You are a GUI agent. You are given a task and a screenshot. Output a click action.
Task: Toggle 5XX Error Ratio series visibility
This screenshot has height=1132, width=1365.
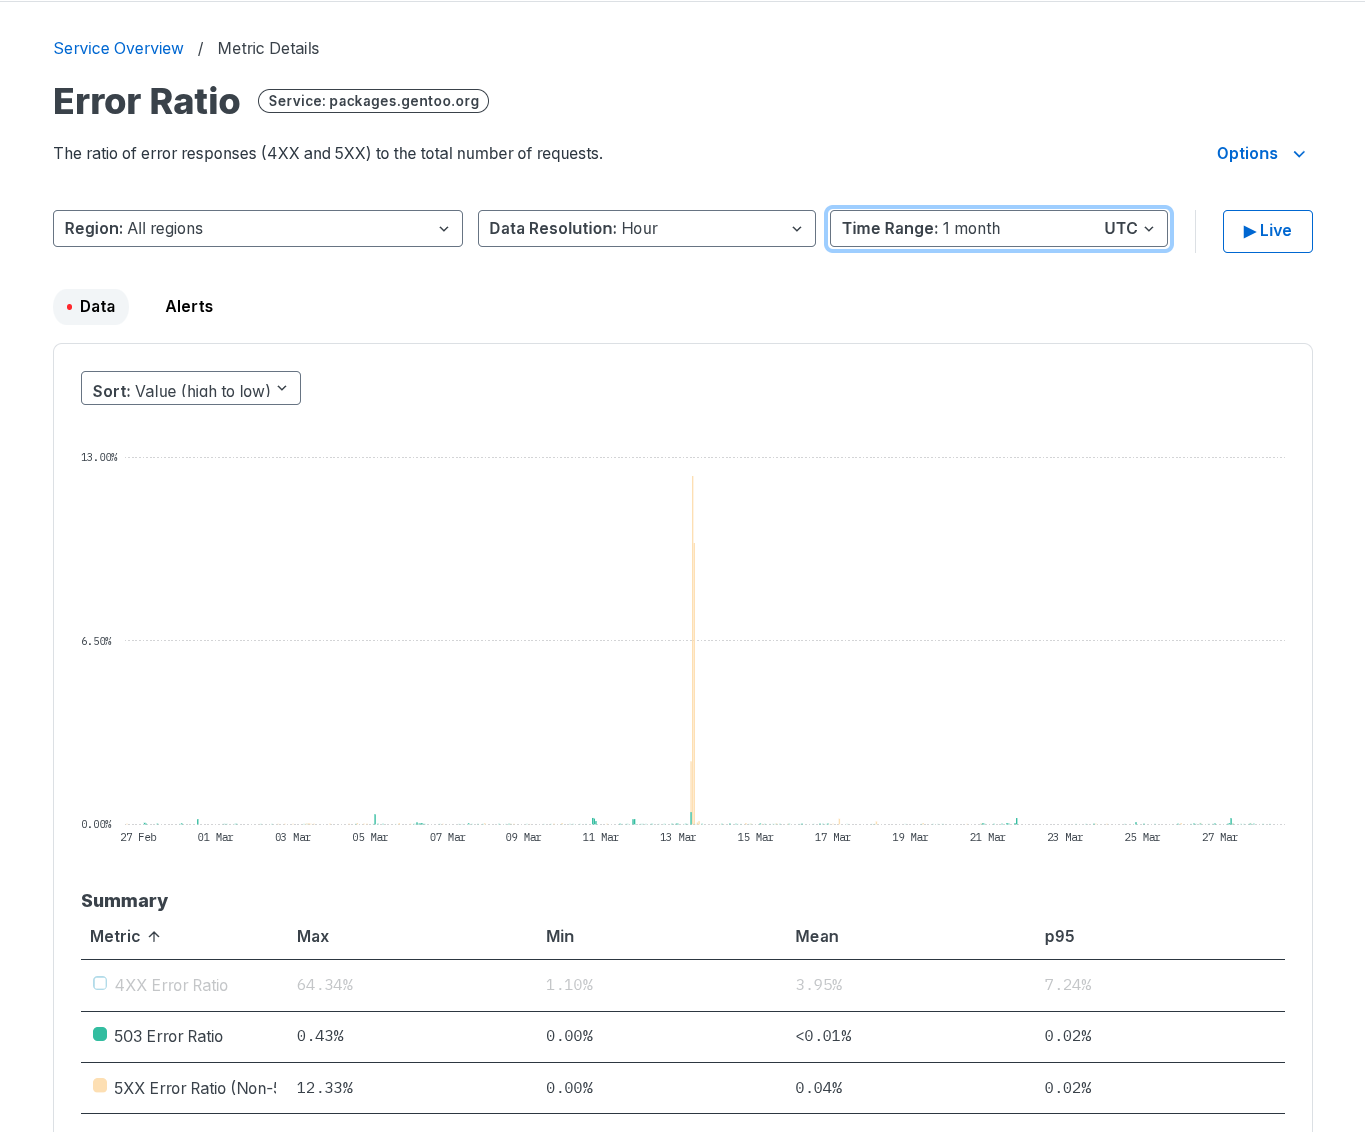[100, 1086]
